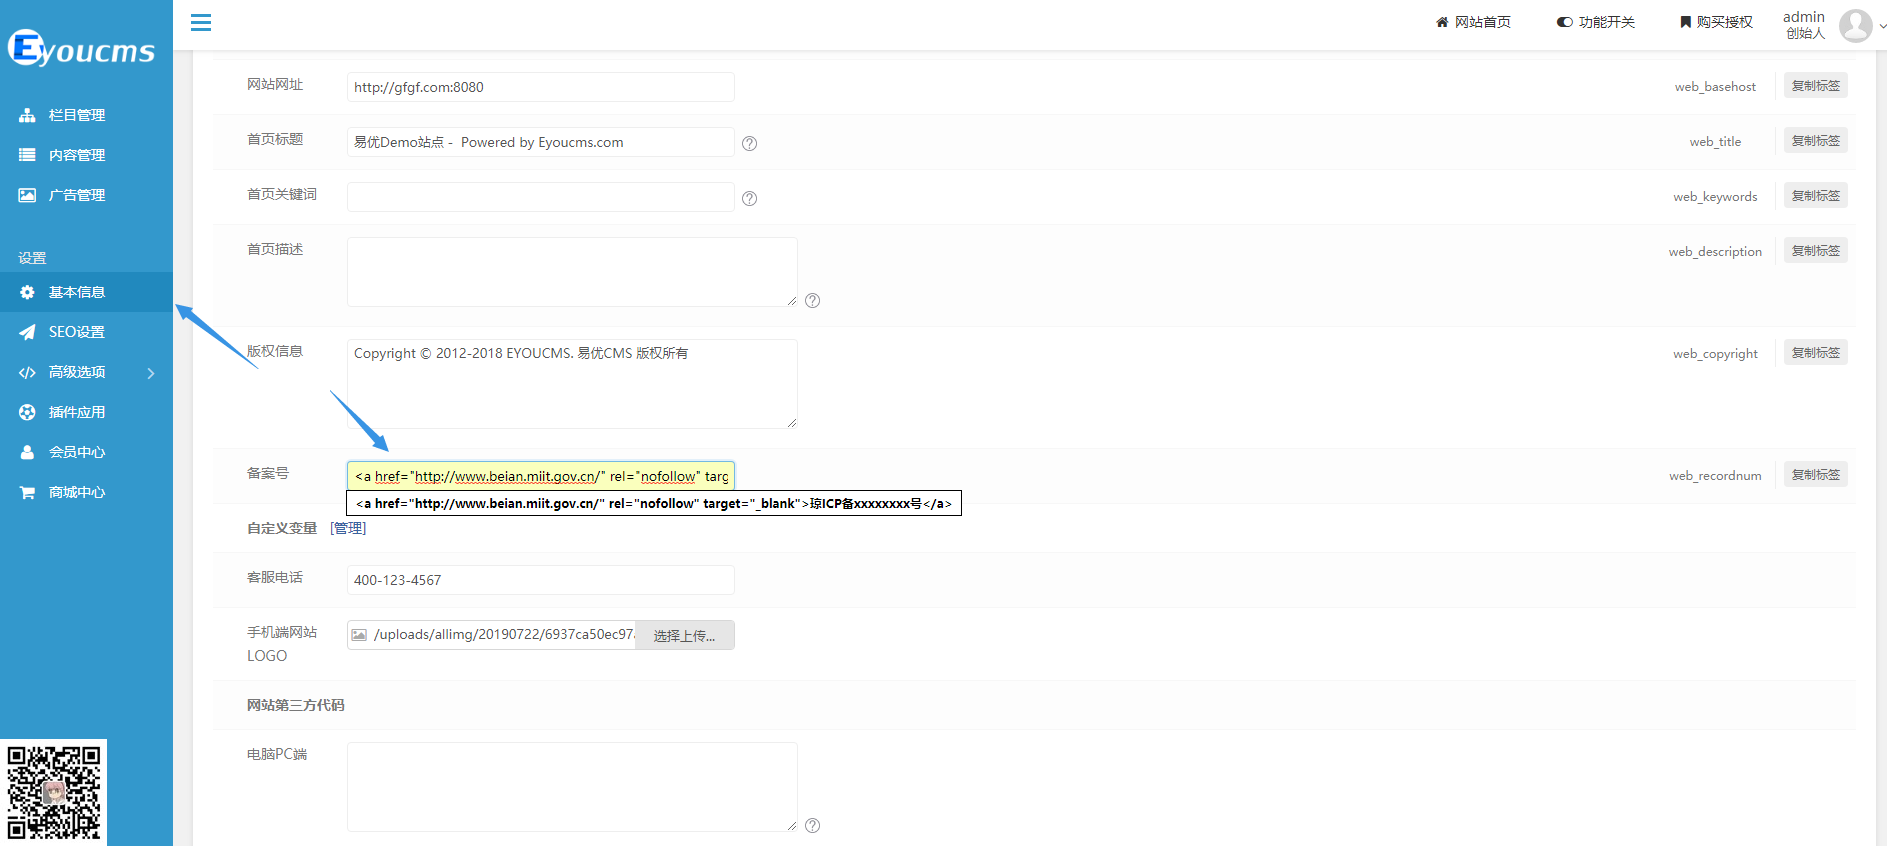Open 栏目管理 in the sidebar

coord(76,115)
